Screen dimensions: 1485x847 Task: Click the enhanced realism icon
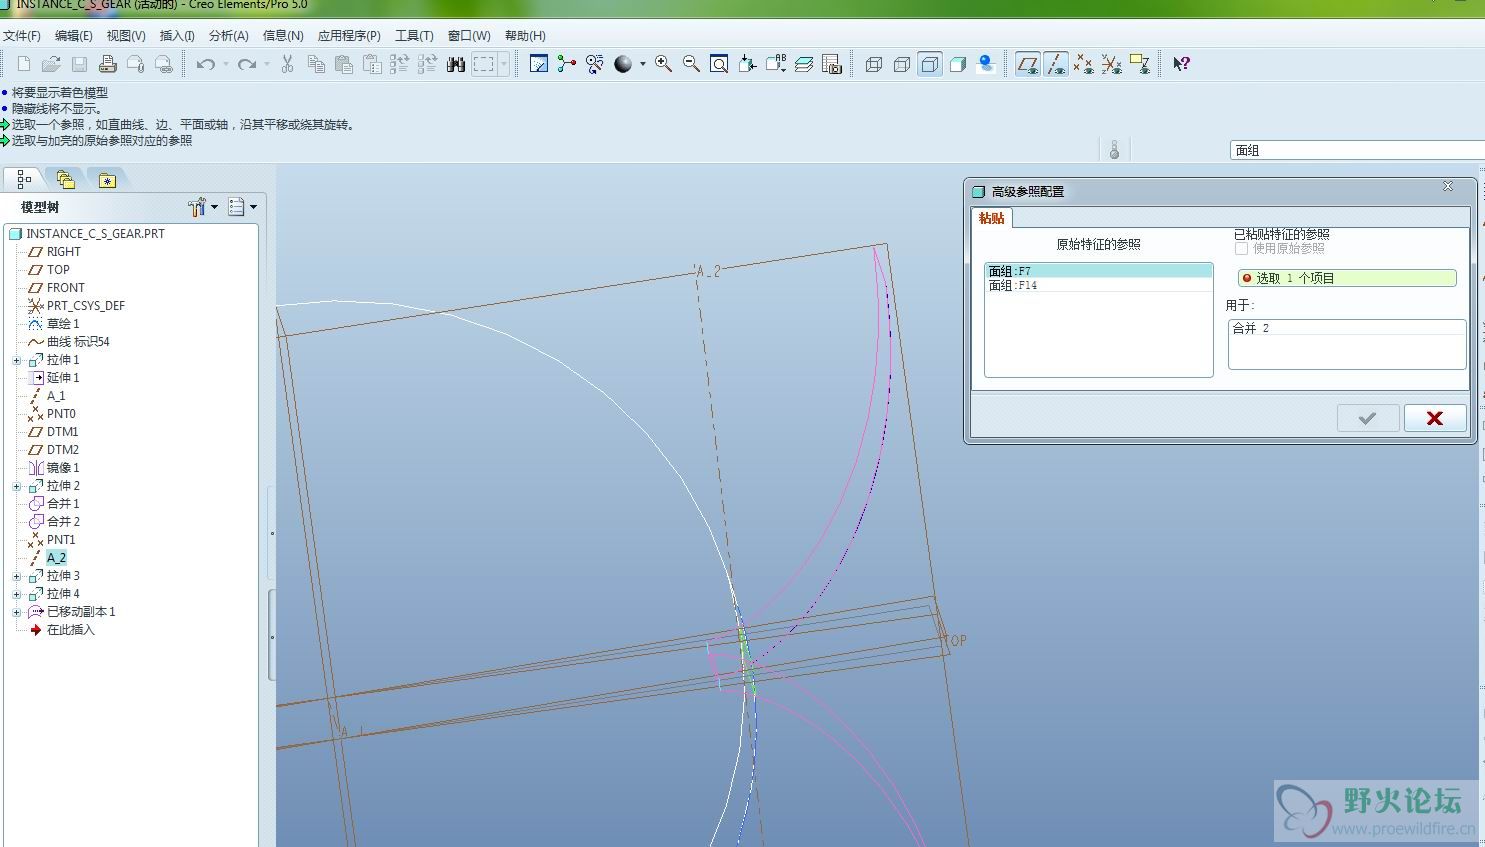985,64
